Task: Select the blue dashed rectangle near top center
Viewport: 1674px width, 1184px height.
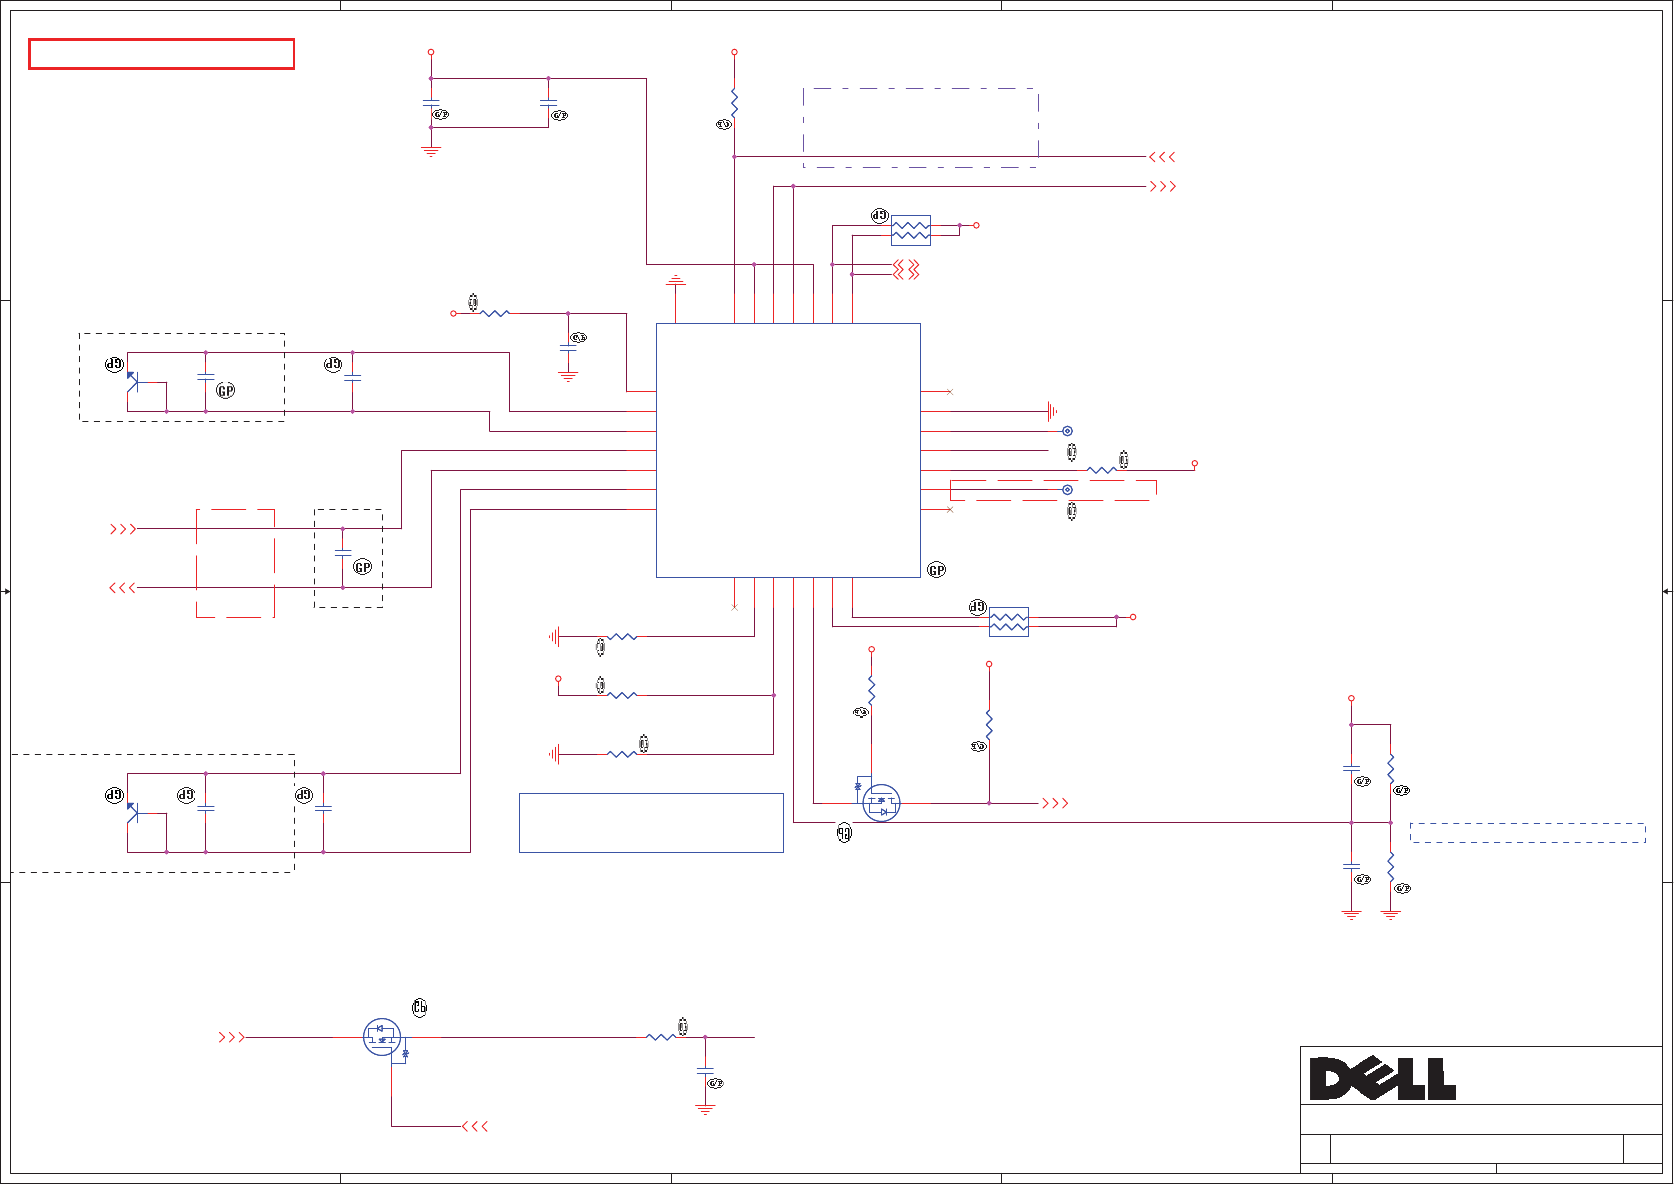Action: (920, 128)
